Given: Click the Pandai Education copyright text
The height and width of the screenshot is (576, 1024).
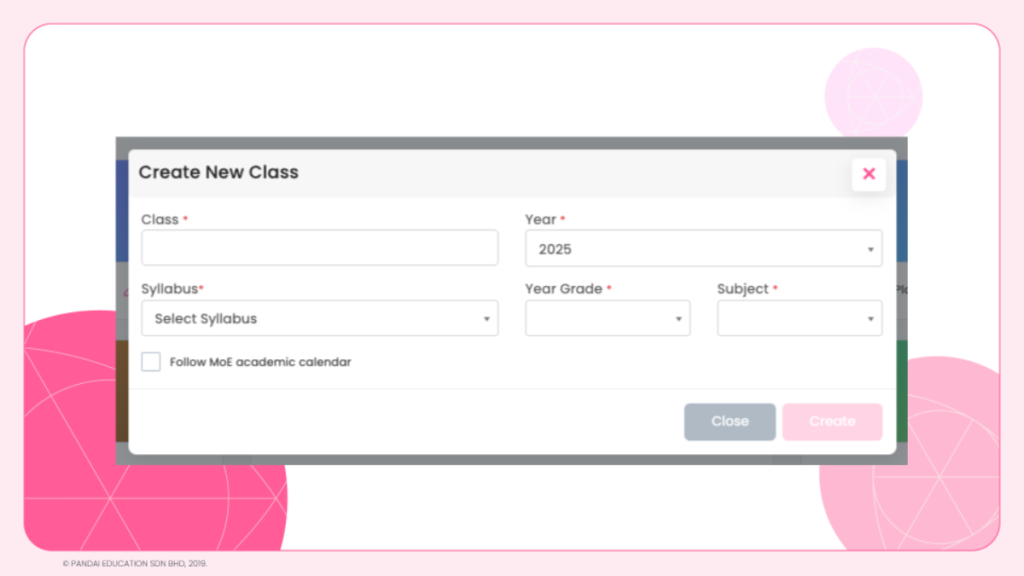Looking at the screenshot, I should click(135, 563).
